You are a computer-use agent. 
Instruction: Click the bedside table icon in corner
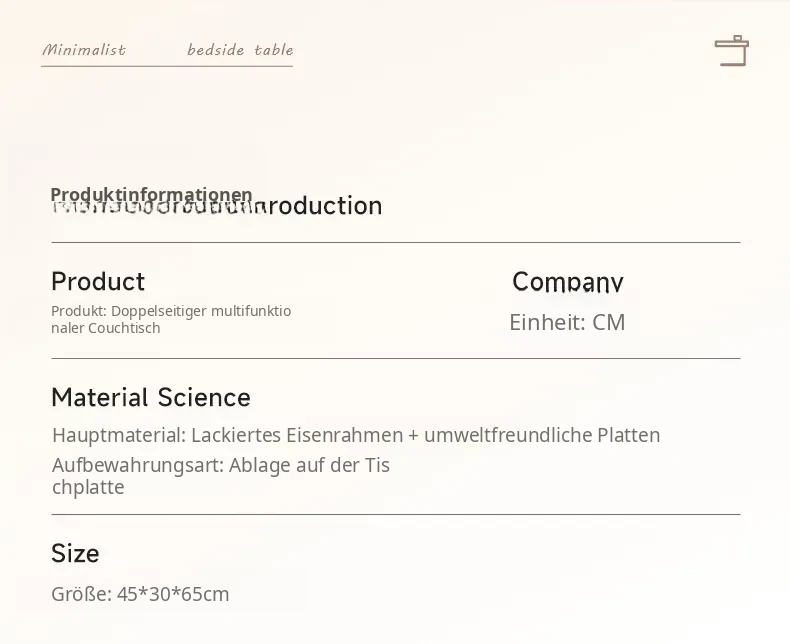coord(732,50)
